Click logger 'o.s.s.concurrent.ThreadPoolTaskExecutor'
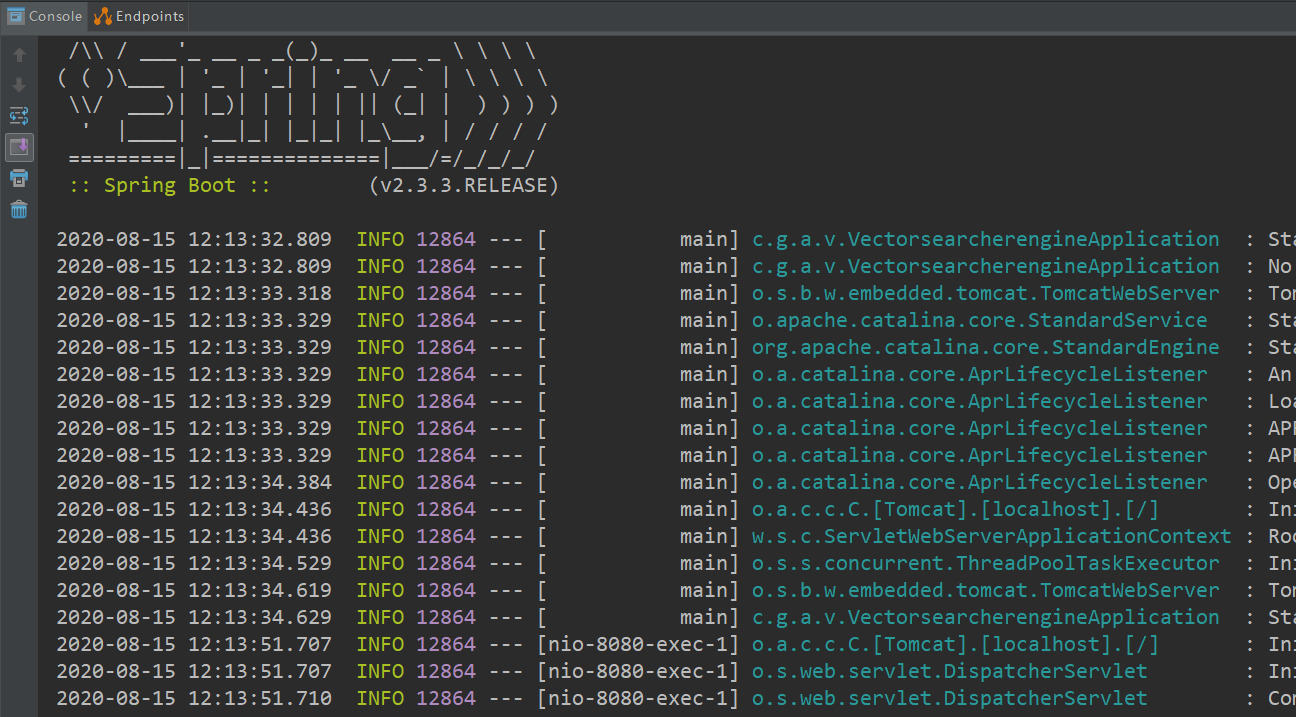 986,563
